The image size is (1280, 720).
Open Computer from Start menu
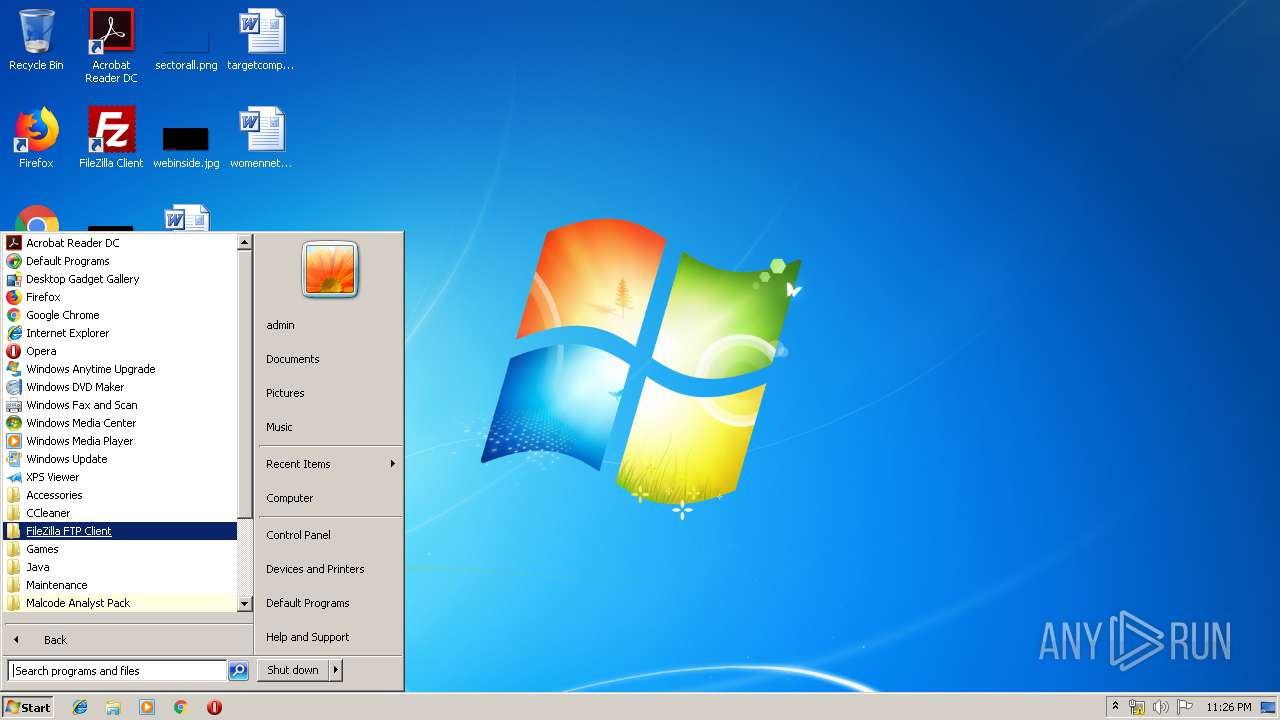tap(329, 498)
